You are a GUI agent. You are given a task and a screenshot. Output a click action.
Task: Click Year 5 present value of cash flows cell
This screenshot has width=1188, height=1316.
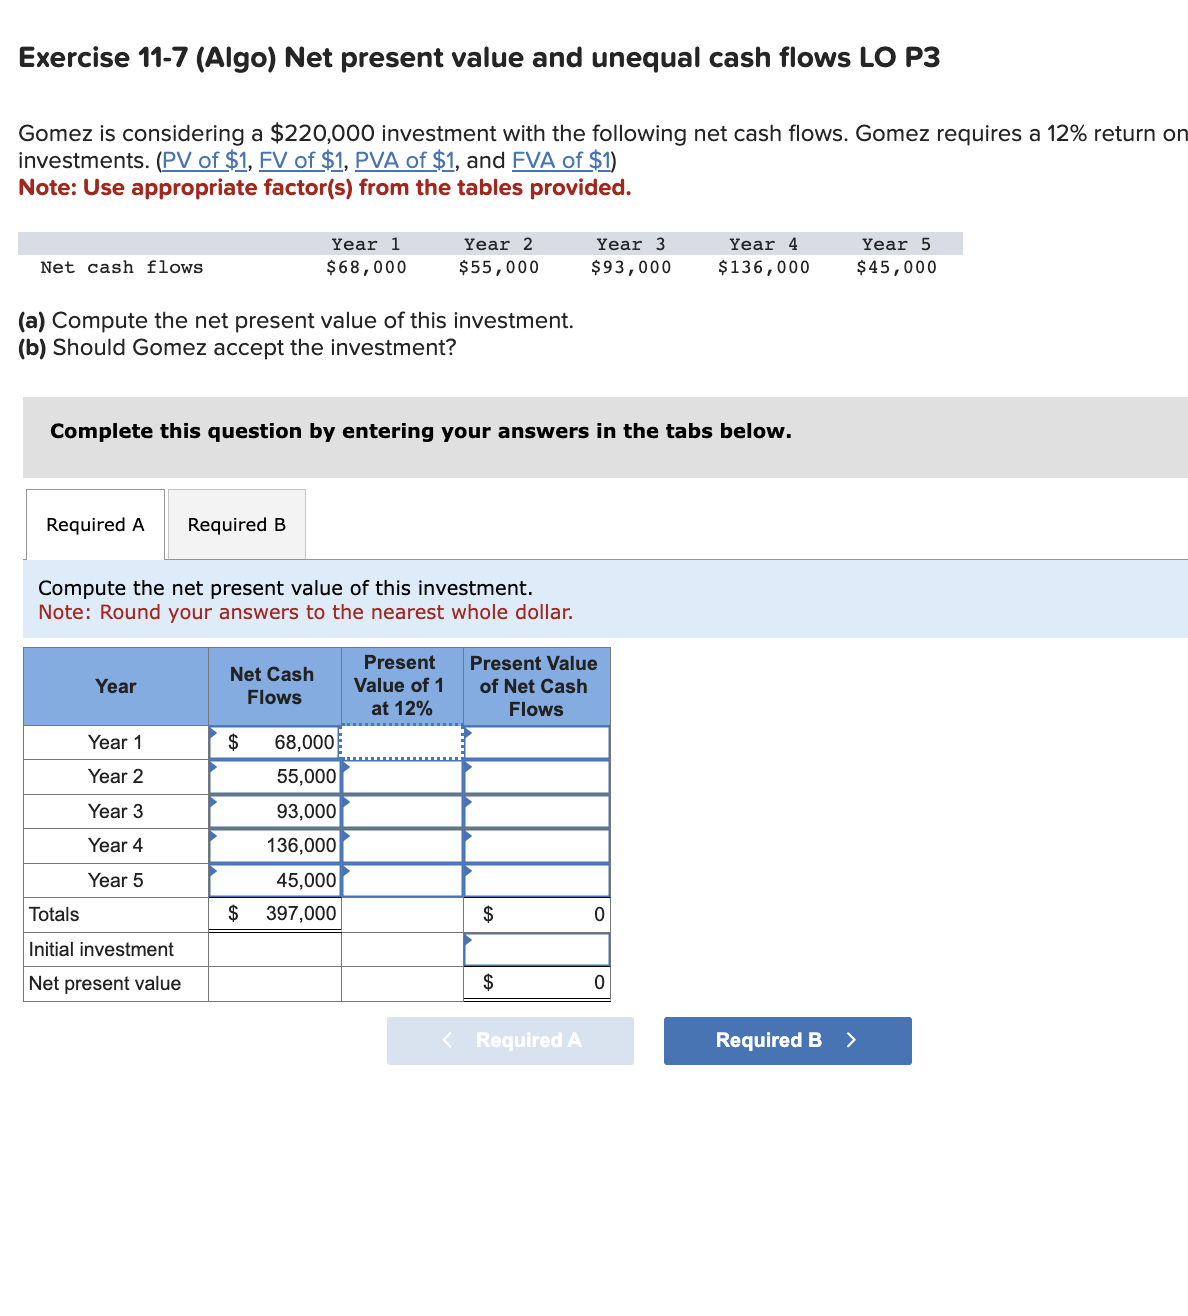pos(537,880)
